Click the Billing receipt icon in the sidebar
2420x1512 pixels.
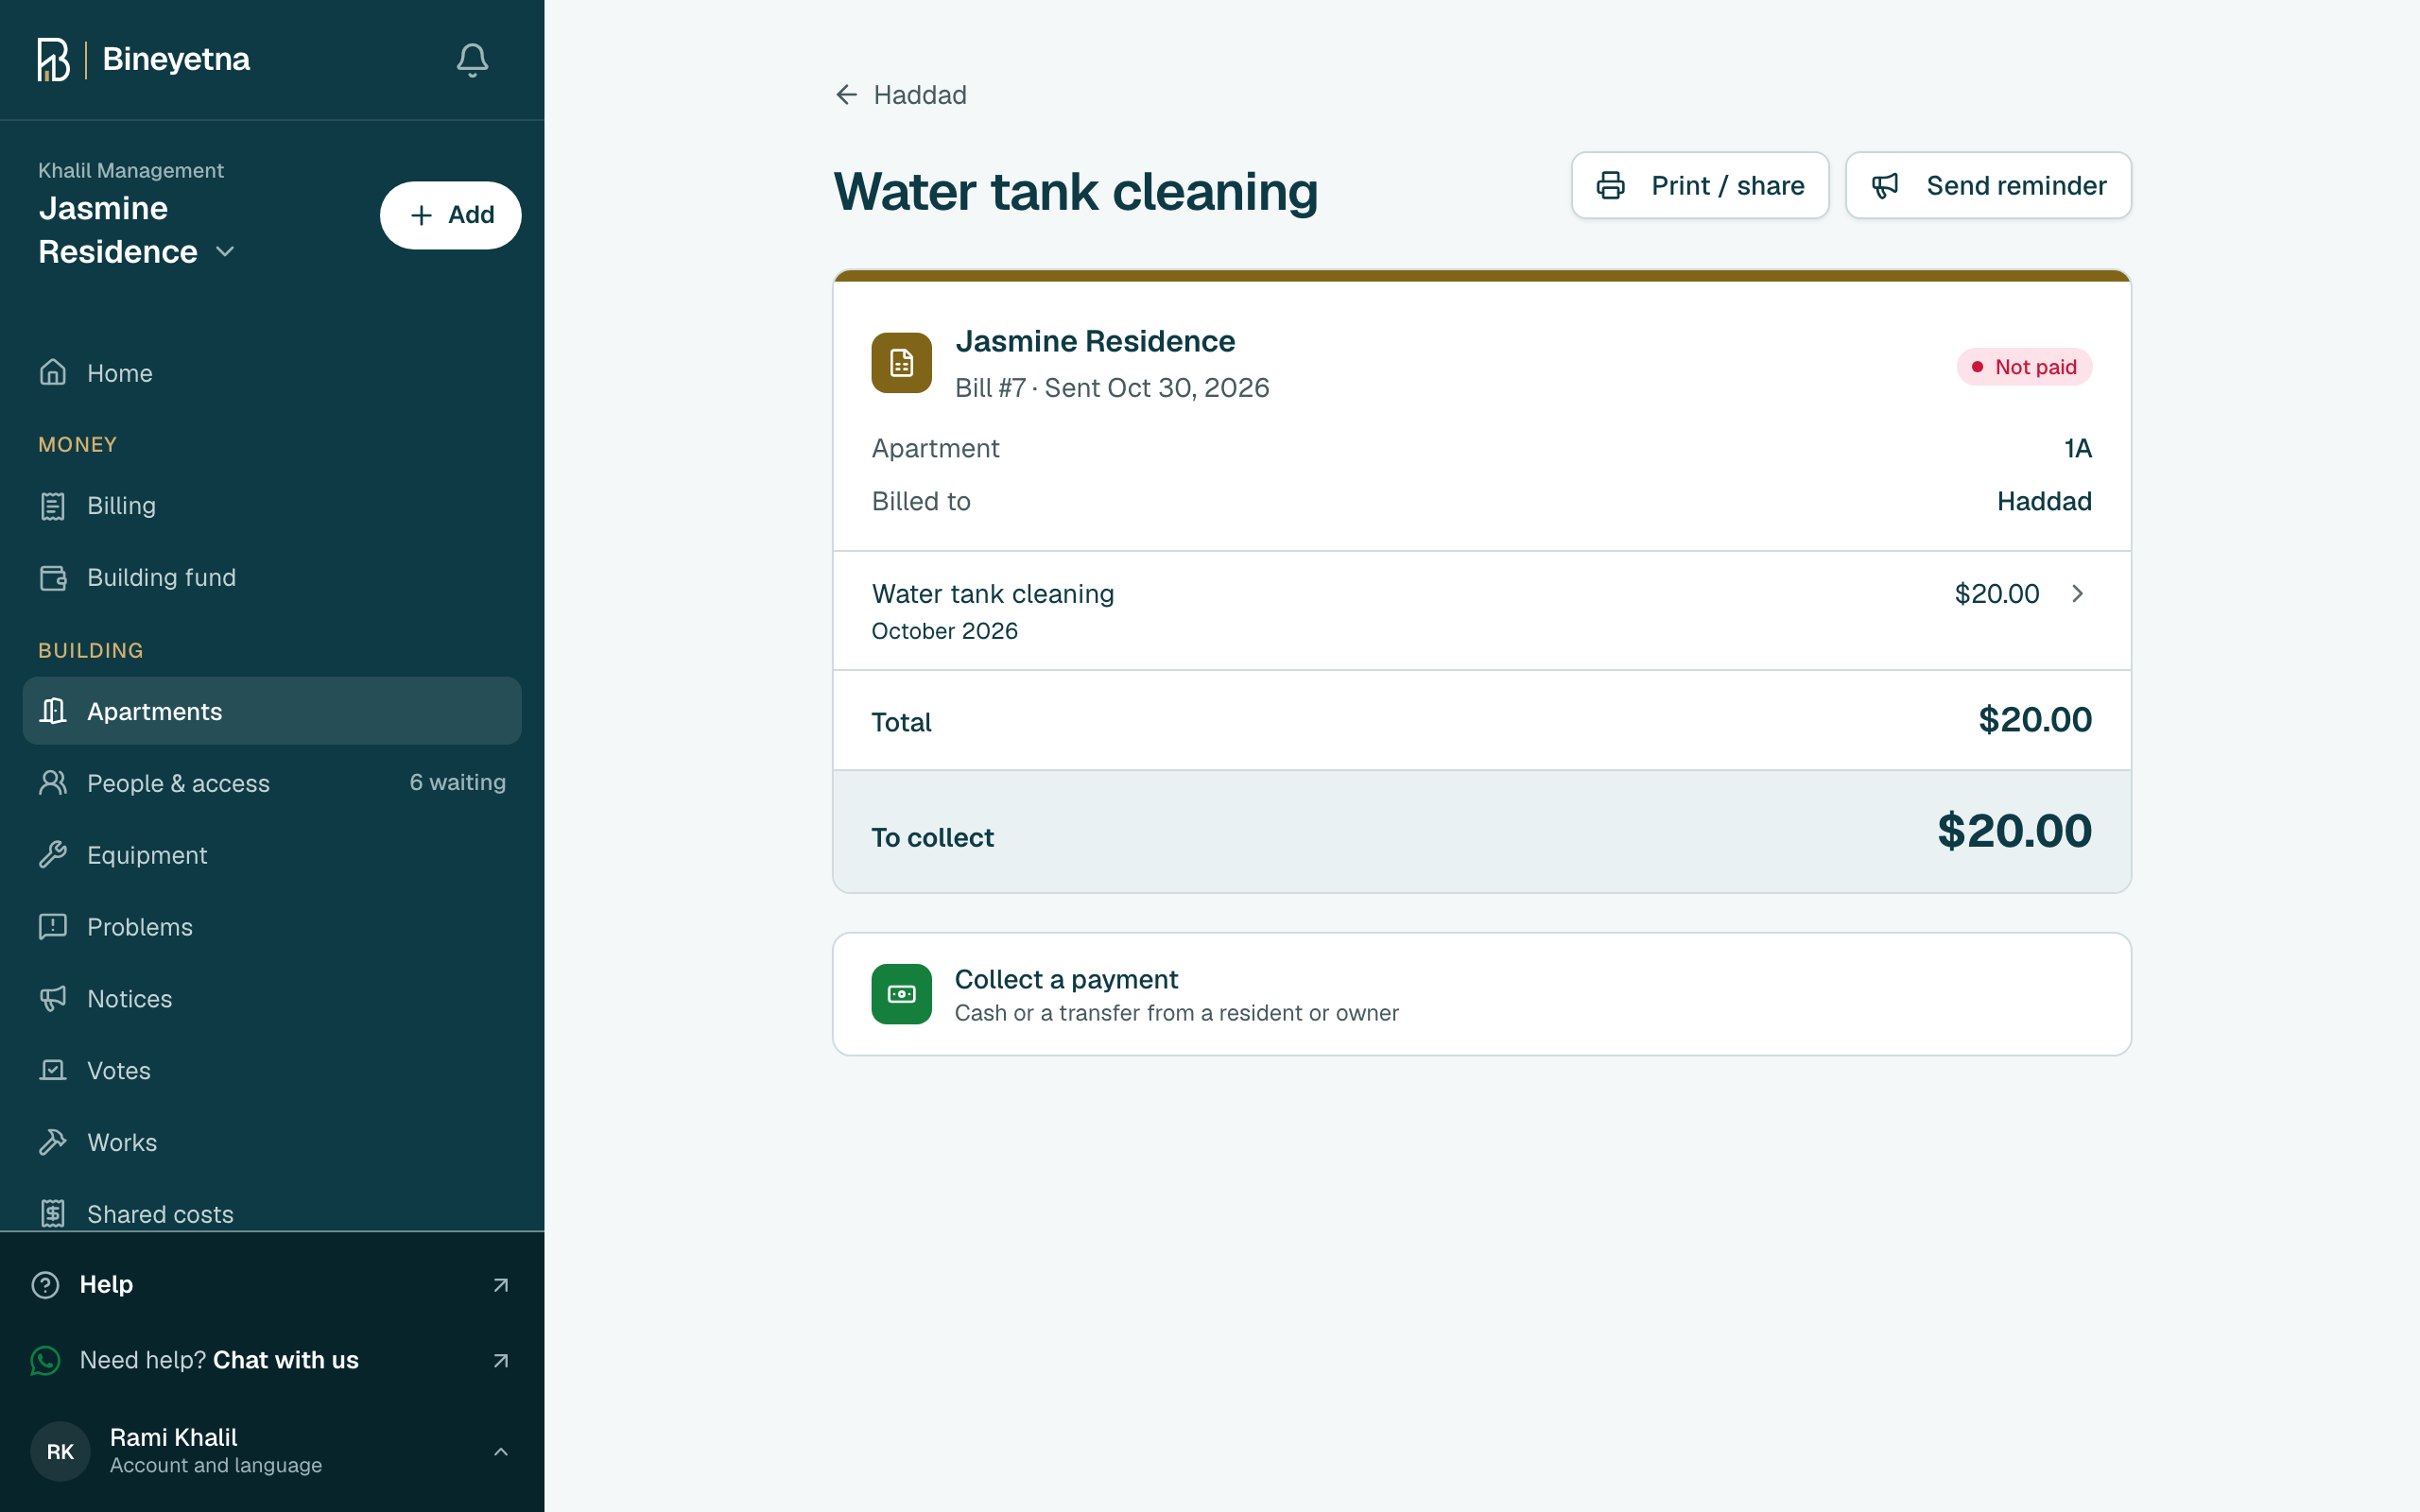pos(53,506)
